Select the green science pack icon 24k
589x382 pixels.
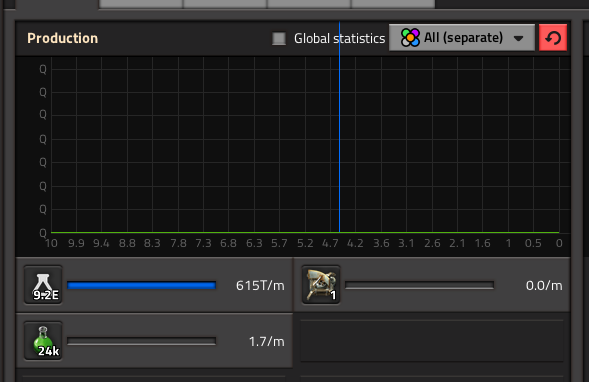[43, 341]
